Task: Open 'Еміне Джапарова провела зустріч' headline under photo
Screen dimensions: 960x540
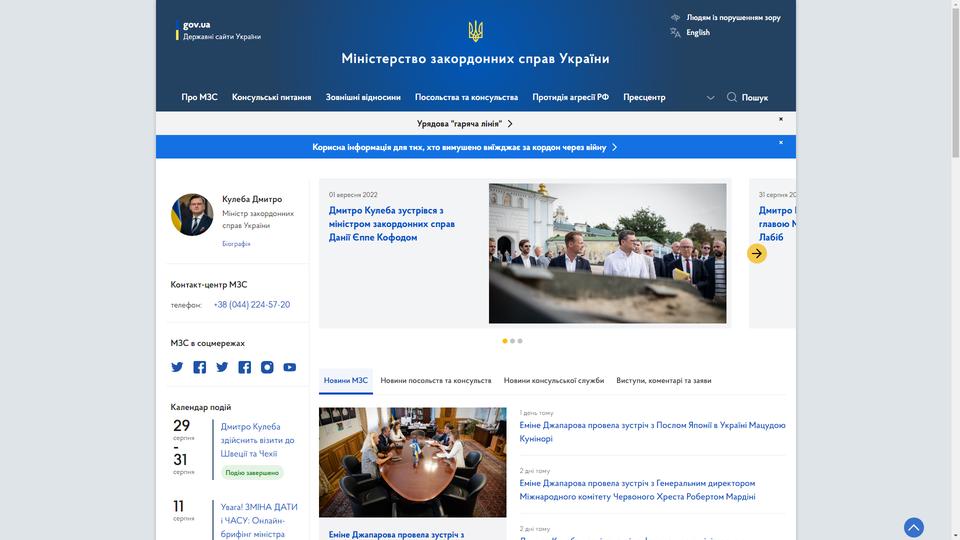Action: pyautogui.click(x=397, y=534)
